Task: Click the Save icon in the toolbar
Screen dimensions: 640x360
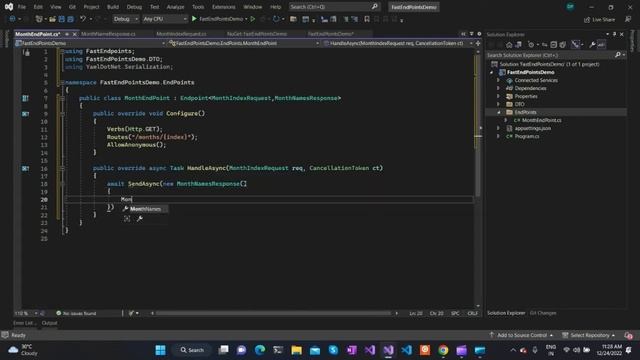Action: [62, 19]
